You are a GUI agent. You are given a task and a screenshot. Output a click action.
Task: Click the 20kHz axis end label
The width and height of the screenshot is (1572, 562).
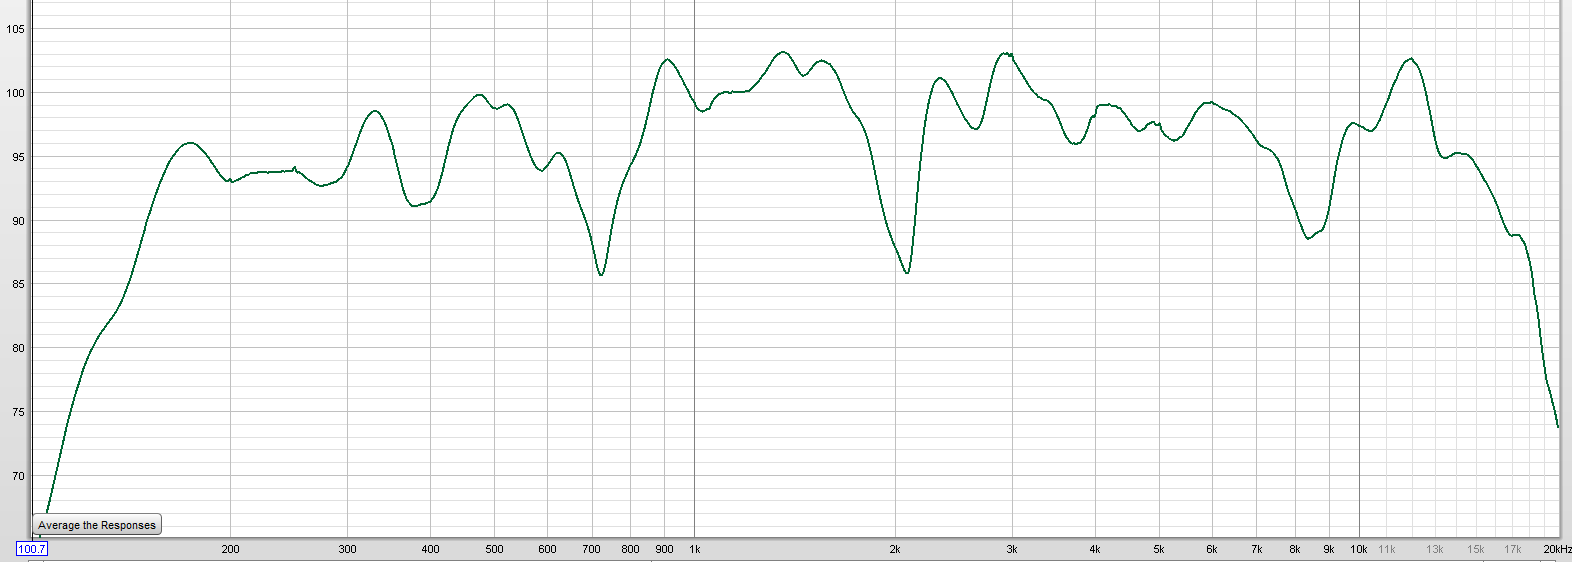[x=1557, y=549]
